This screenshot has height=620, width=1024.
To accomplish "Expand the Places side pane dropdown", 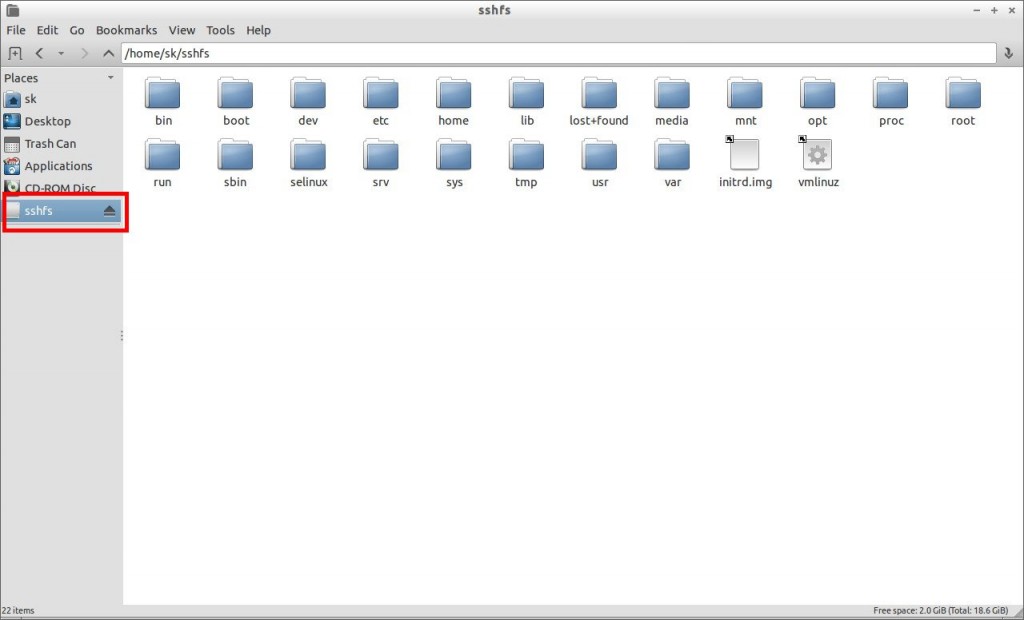I will [110, 78].
